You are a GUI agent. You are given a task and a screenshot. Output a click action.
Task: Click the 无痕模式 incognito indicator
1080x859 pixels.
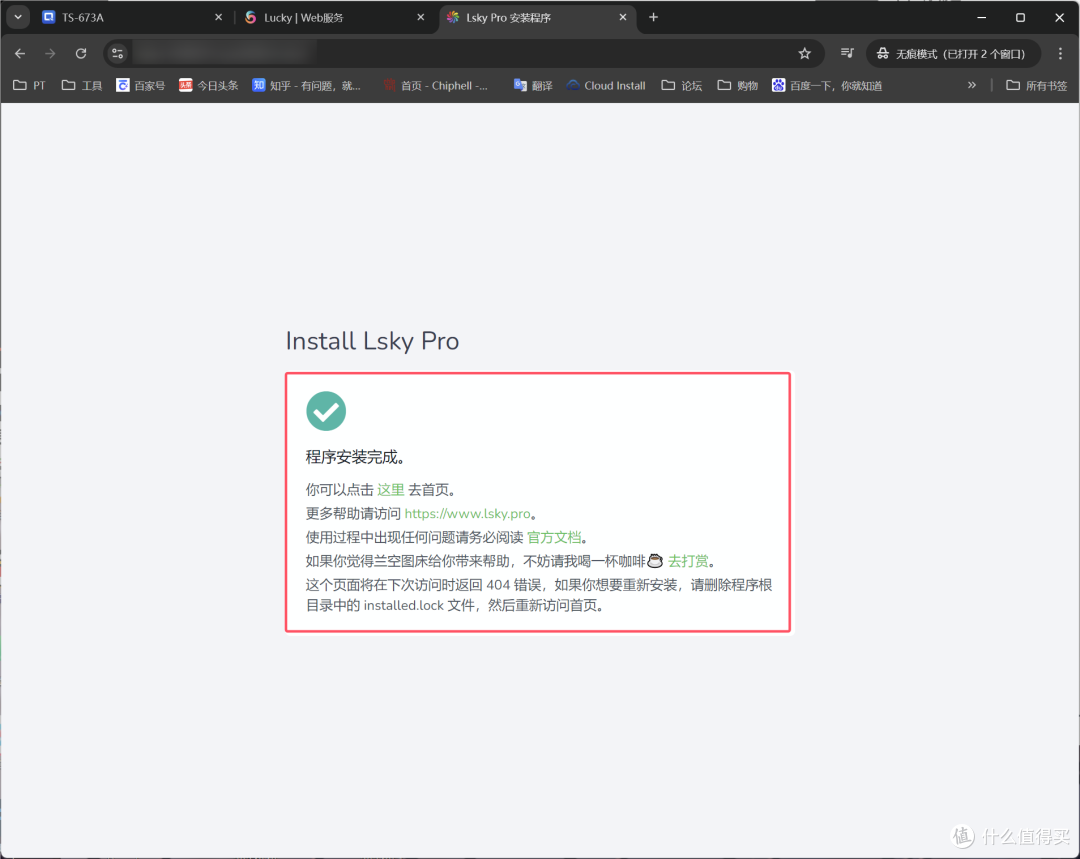tap(953, 53)
